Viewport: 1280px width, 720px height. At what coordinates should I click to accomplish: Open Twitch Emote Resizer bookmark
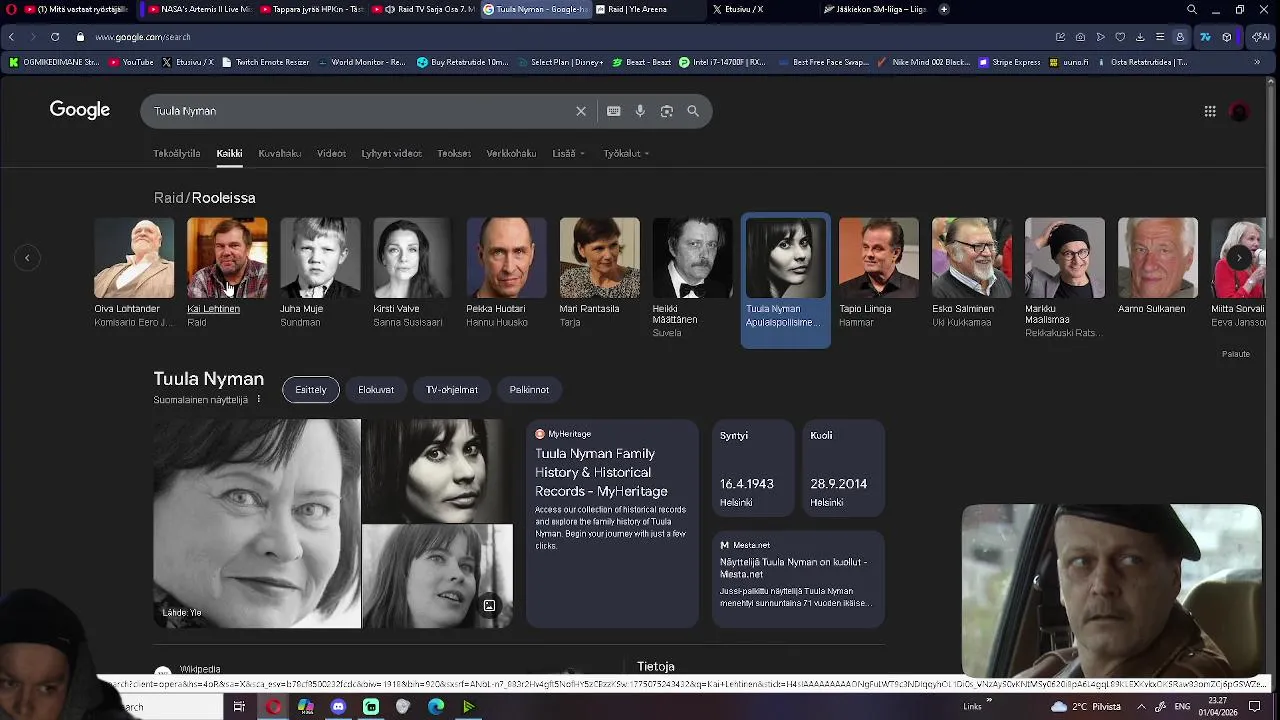click(265, 62)
